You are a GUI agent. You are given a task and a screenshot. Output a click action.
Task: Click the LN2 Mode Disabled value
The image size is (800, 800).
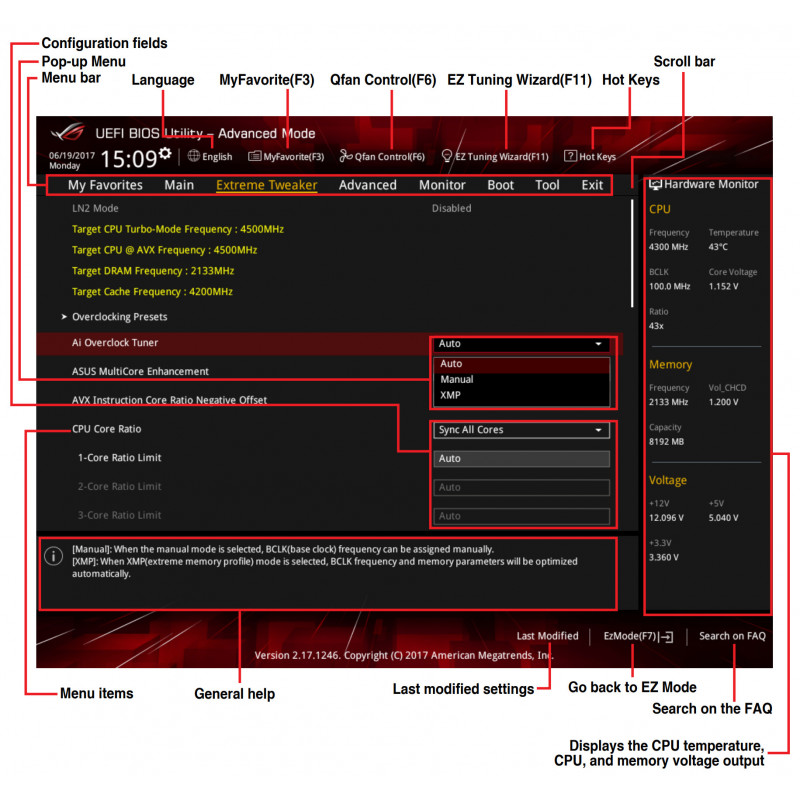coord(452,208)
